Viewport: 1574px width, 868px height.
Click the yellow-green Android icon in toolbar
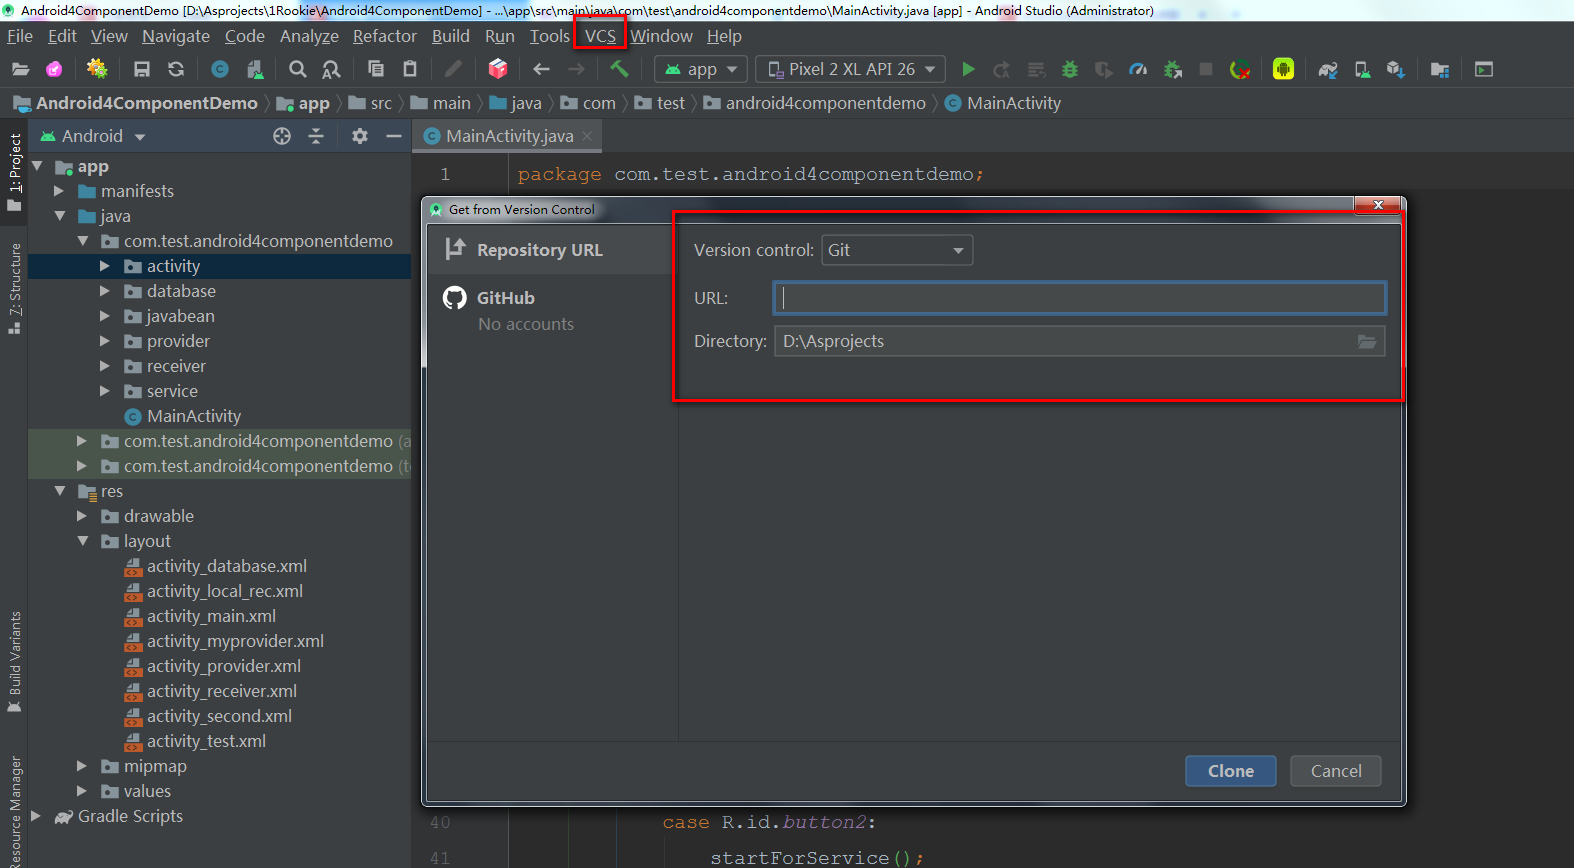click(1284, 69)
